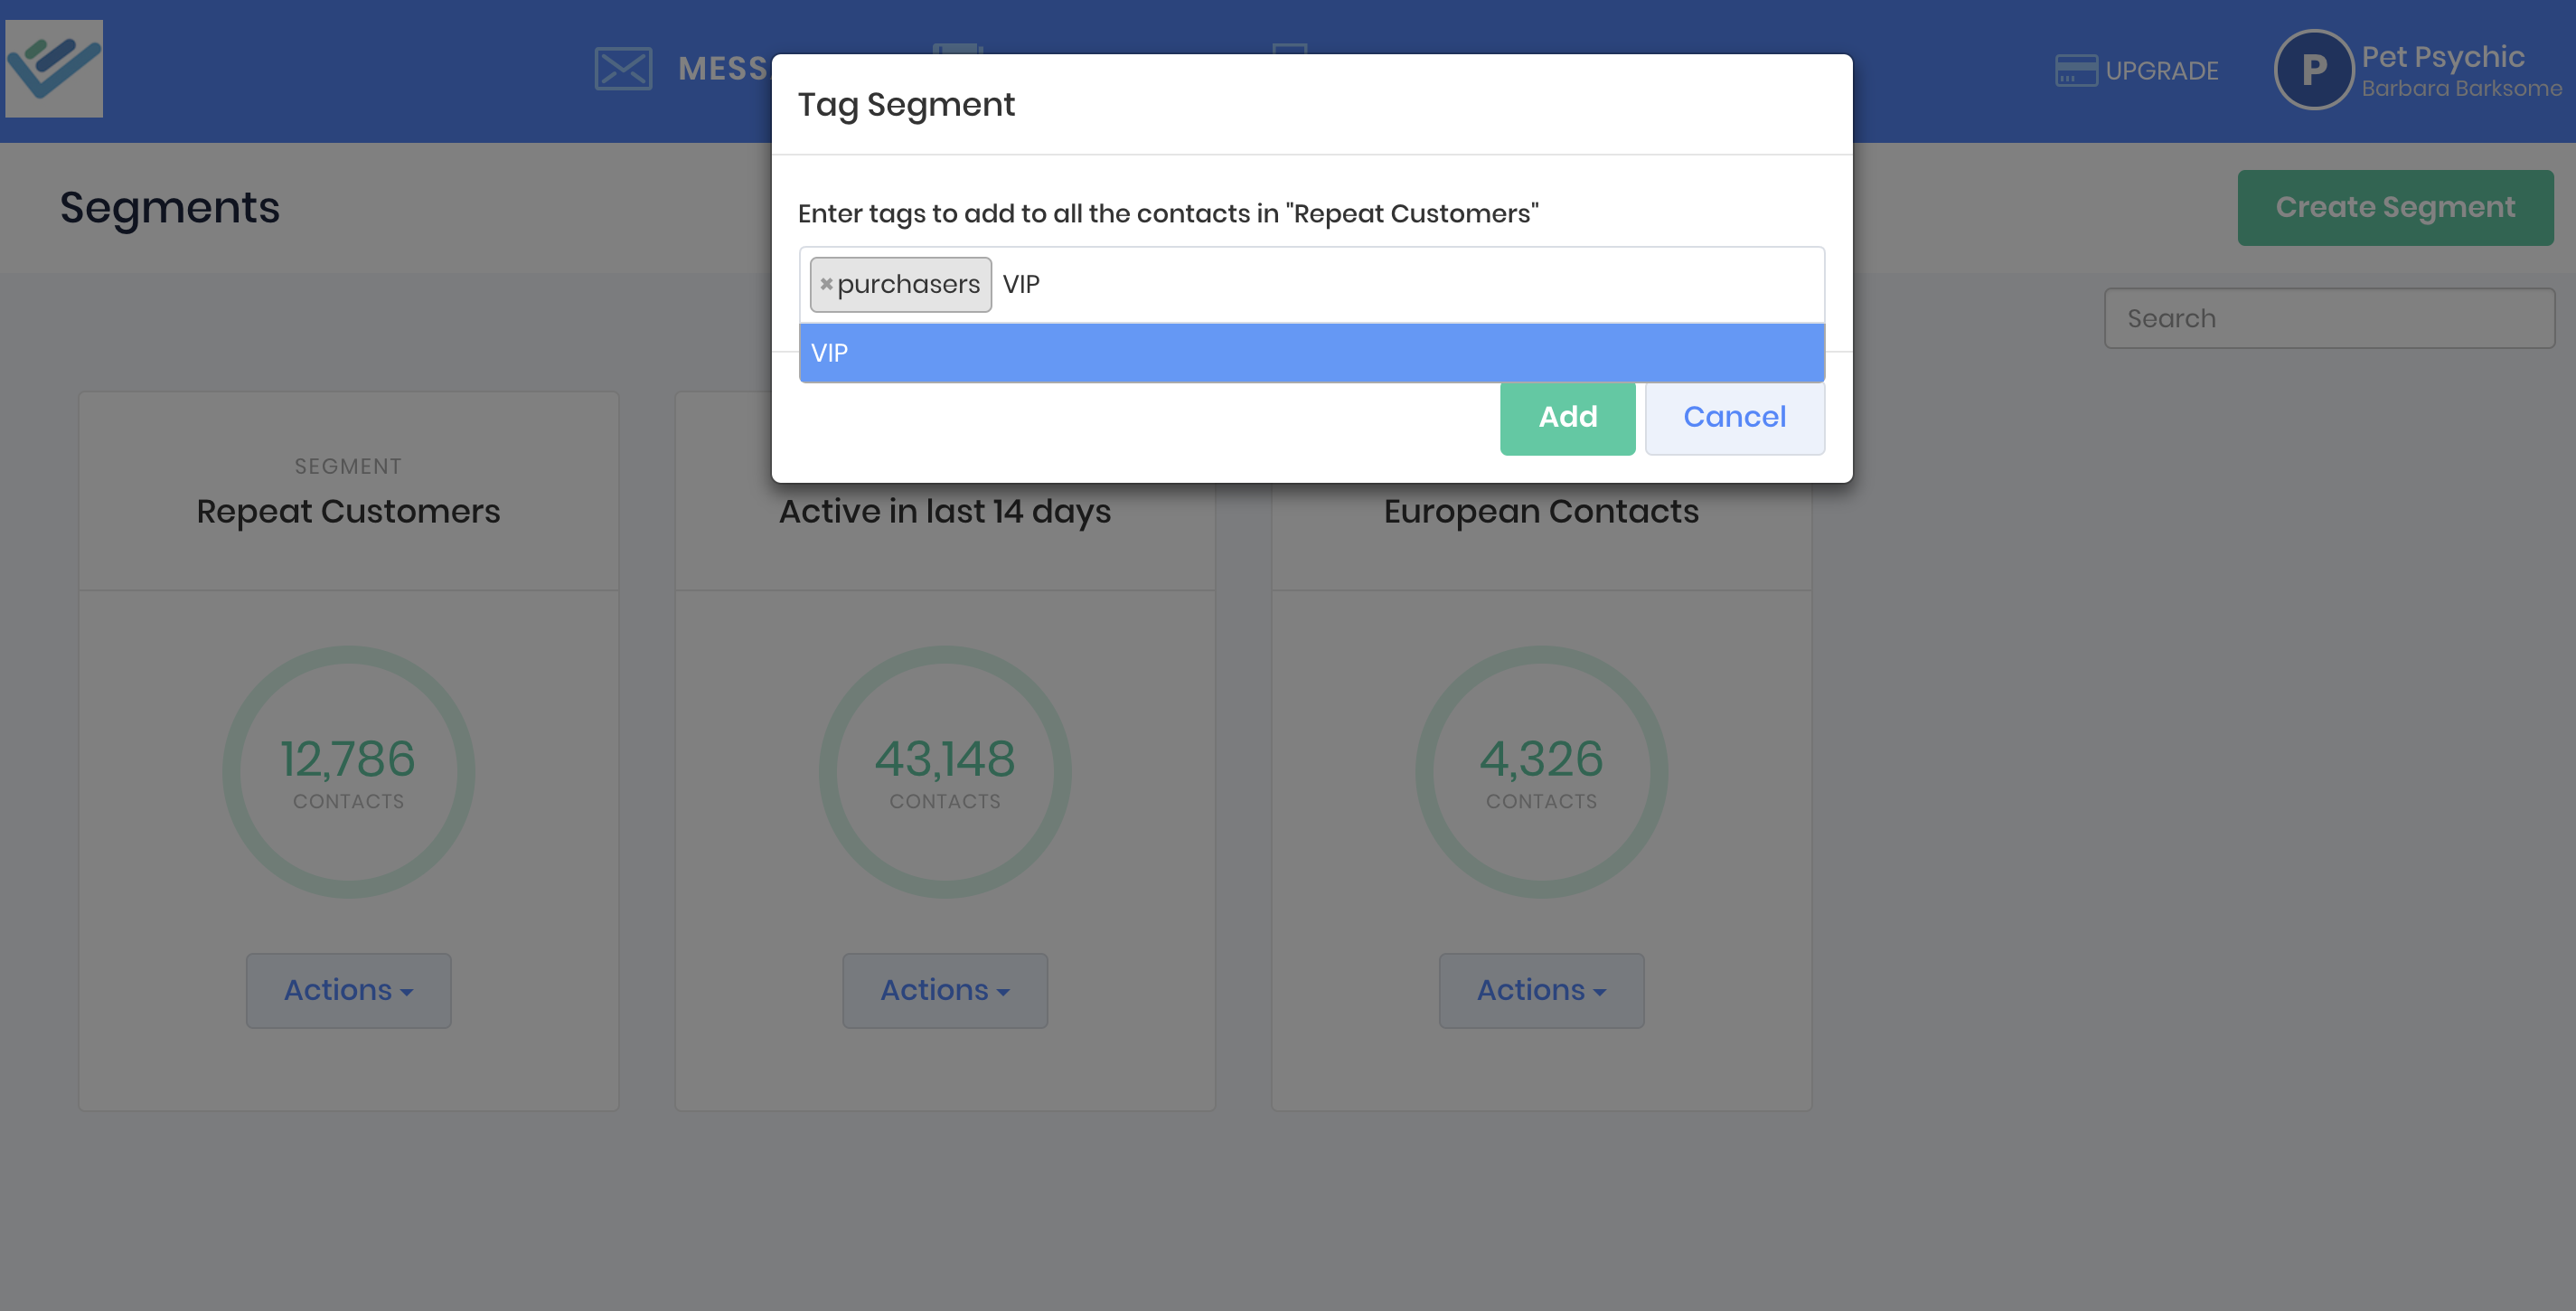The width and height of the screenshot is (2576, 1311).
Task: Open the circular P profile avatar
Action: (x=2313, y=70)
